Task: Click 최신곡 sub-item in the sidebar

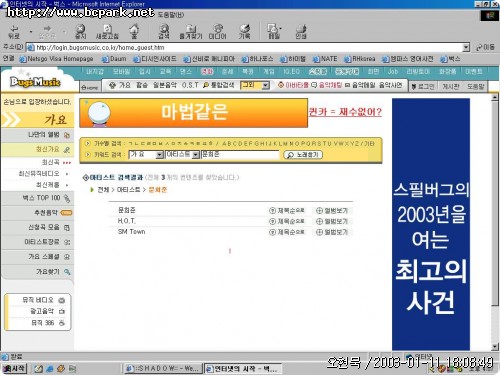Action: [x=51, y=162]
